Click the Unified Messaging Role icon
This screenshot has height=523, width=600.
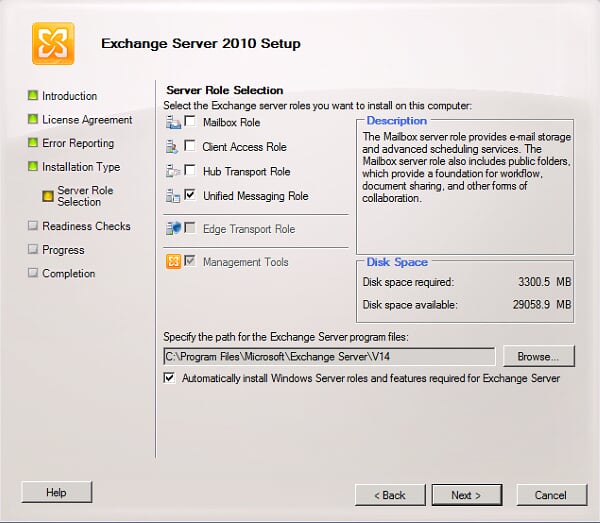[173, 196]
